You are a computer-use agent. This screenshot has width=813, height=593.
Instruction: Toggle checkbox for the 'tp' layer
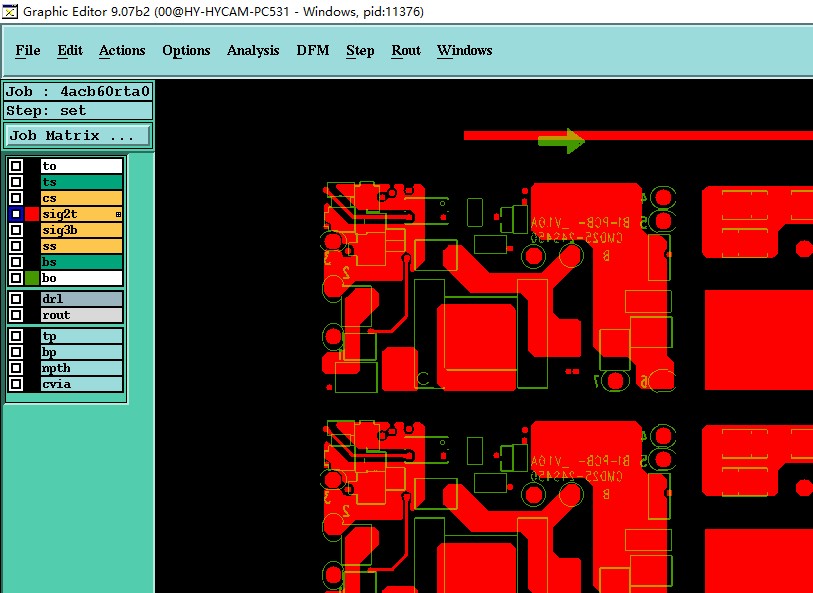(16, 336)
